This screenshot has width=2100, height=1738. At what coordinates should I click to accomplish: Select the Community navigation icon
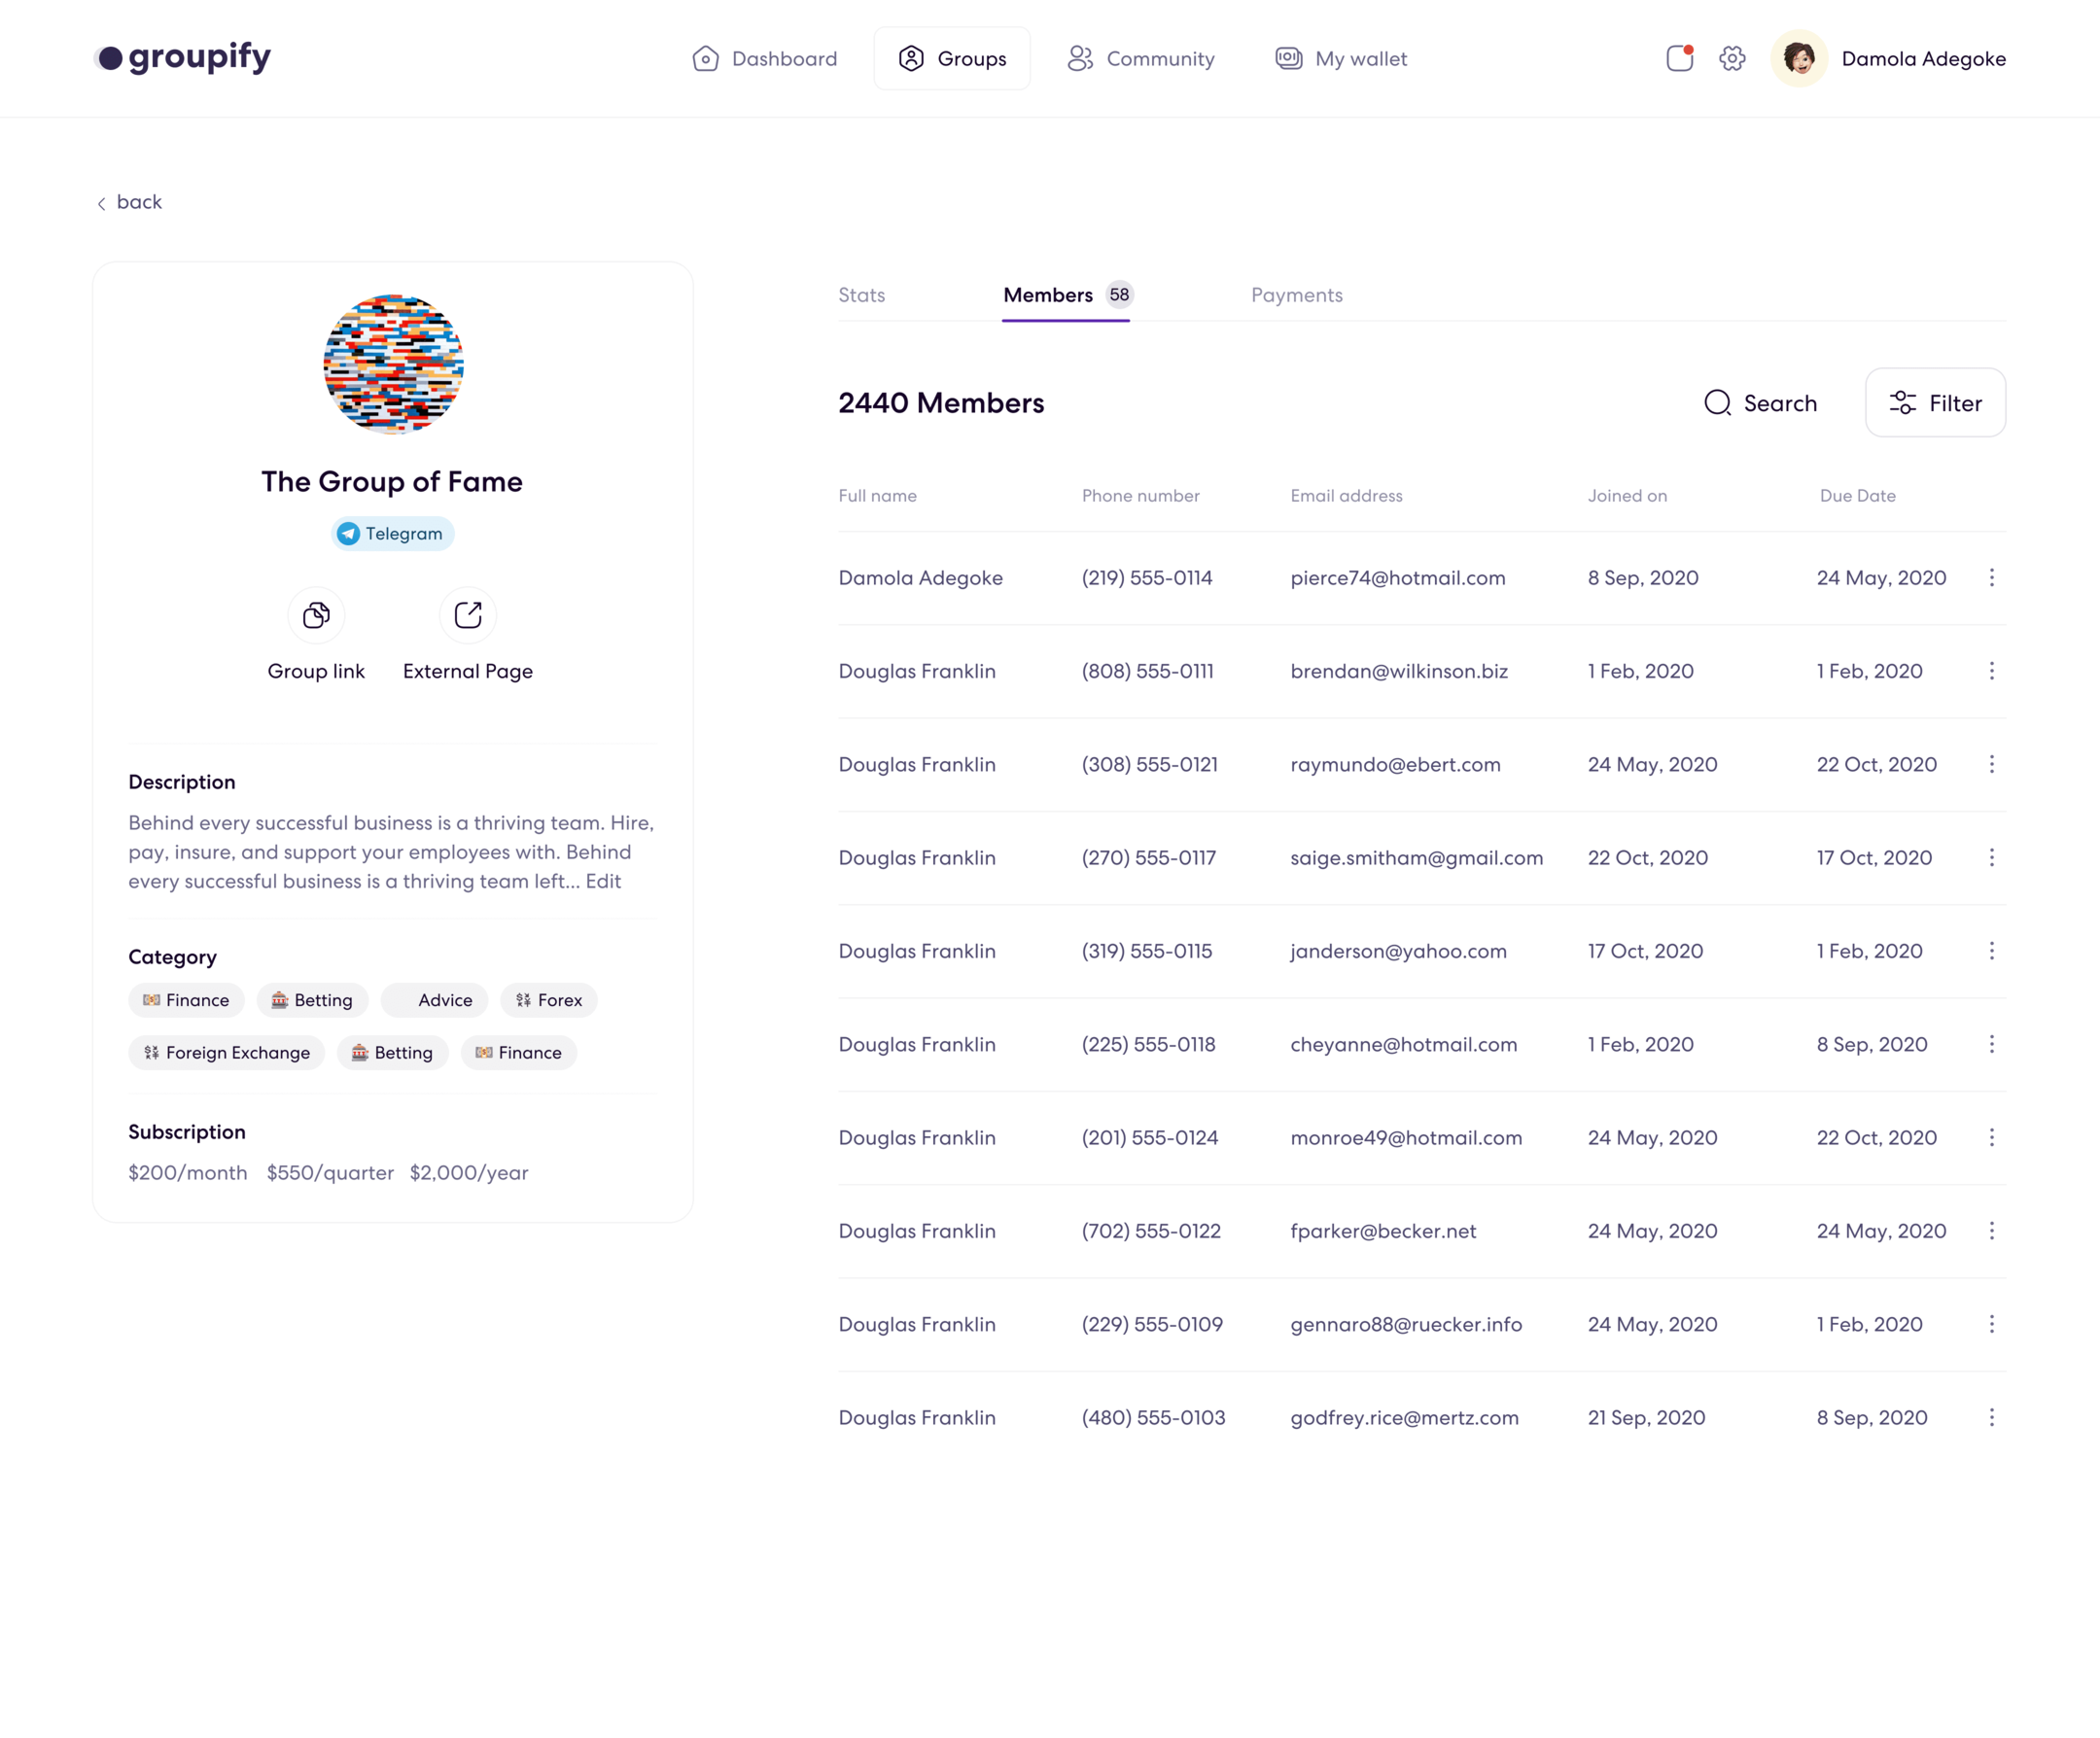pos(1078,57)
